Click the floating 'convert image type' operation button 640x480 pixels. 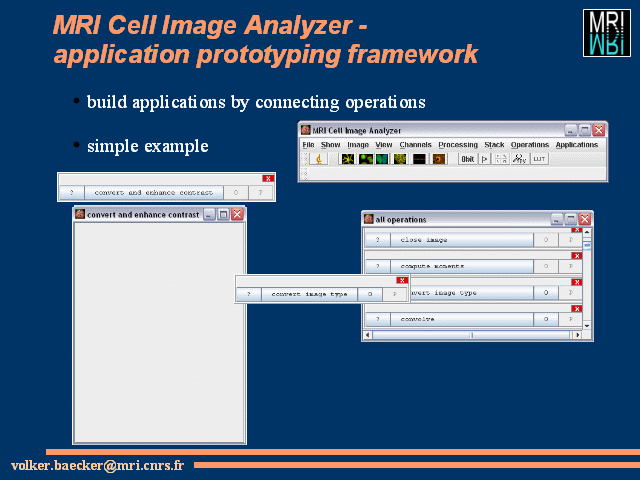[x=309, y=294]
